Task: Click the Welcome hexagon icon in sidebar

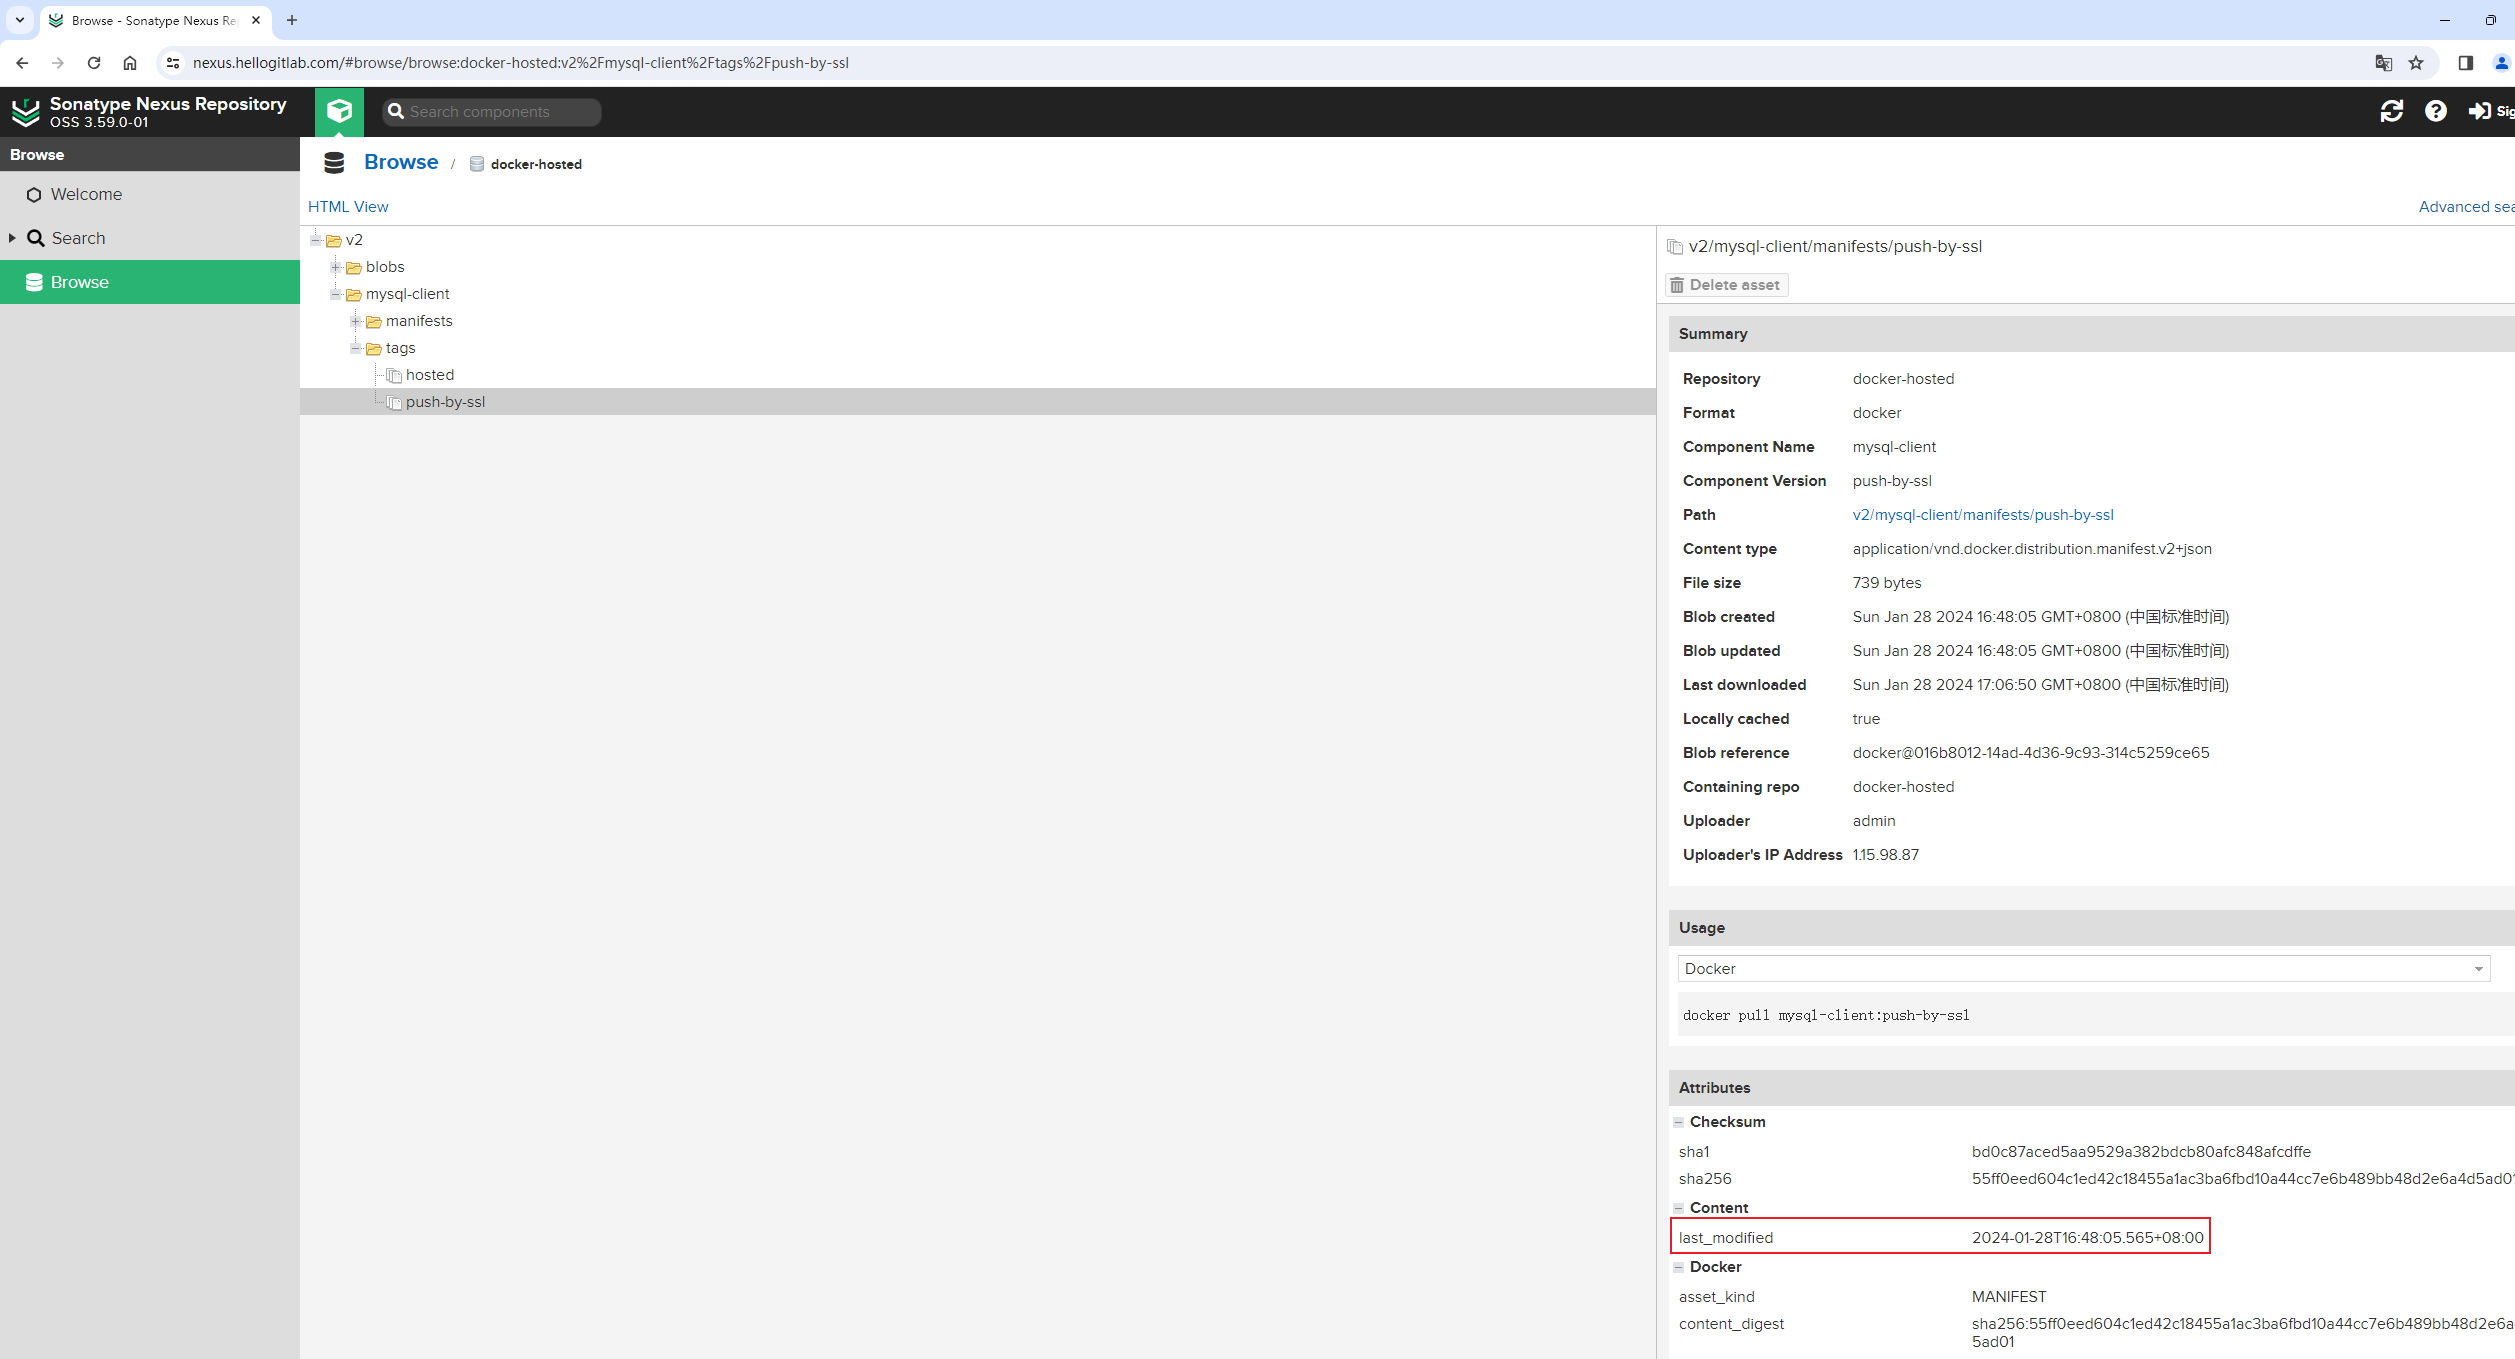Action: click(x=34, y=195)
